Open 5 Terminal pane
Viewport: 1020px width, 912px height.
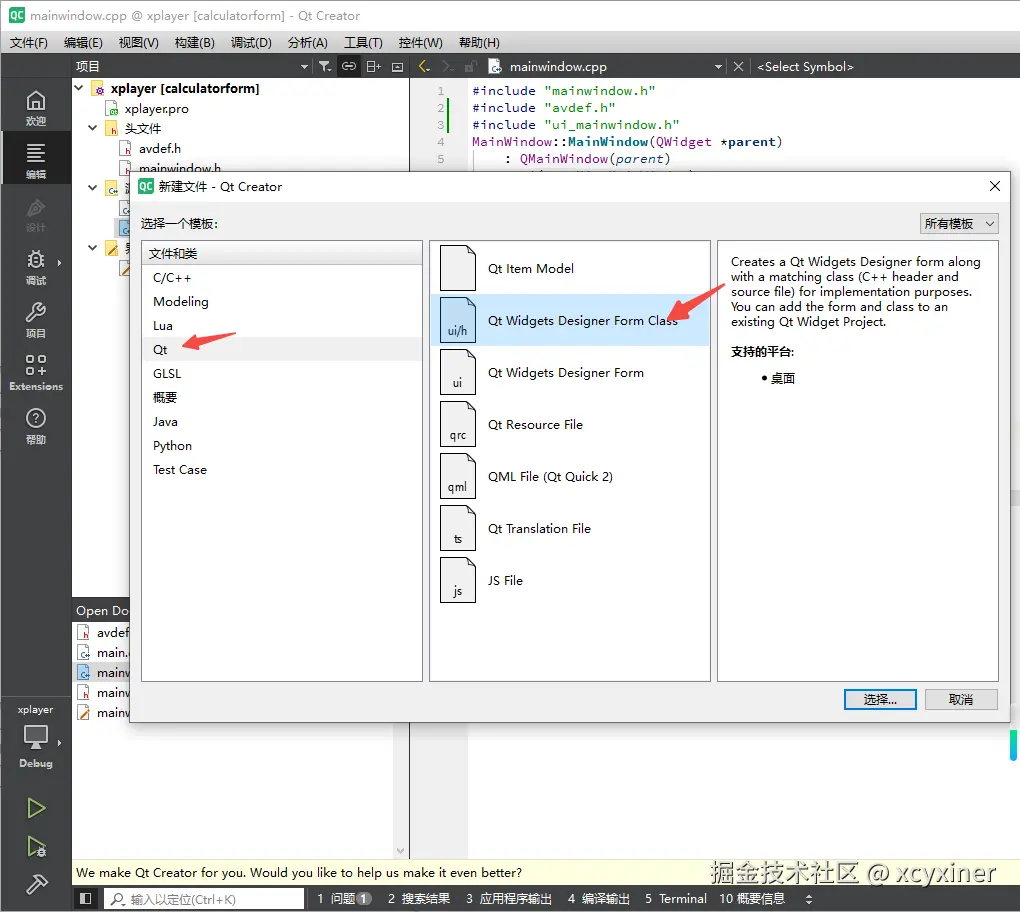675,898
